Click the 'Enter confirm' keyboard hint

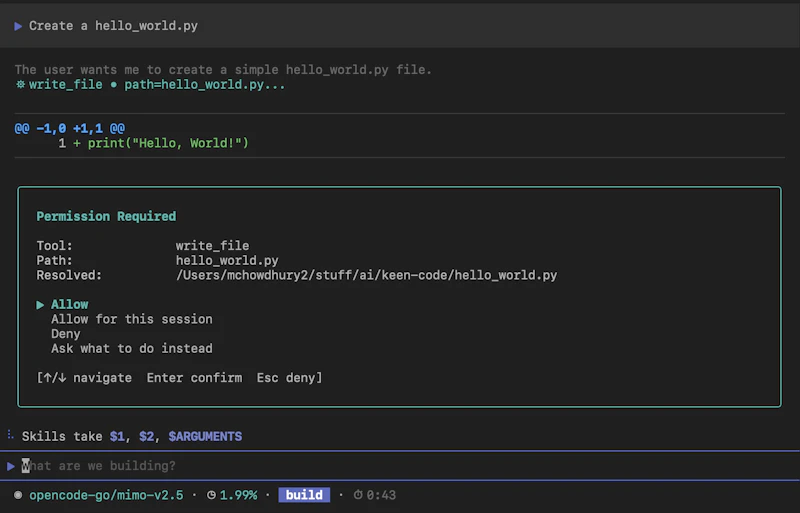coord(194,378)
